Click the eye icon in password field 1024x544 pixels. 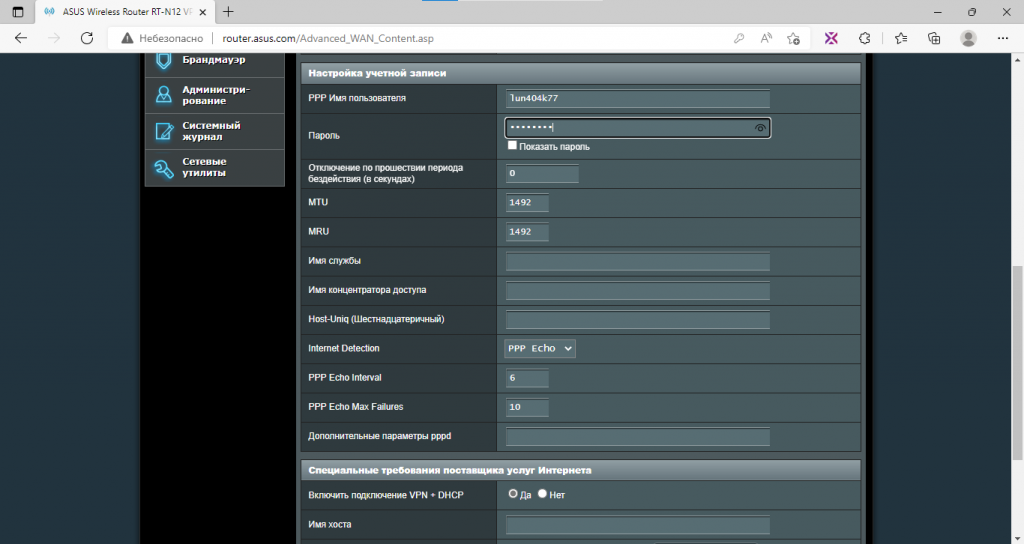point(760,128)
